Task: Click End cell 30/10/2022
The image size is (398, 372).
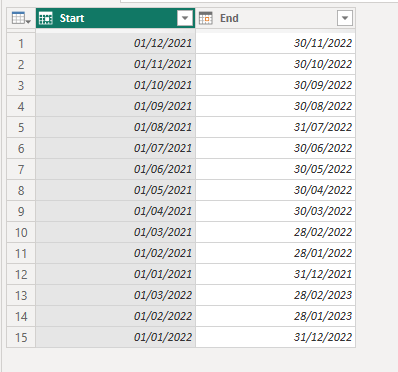Action: 275,64
